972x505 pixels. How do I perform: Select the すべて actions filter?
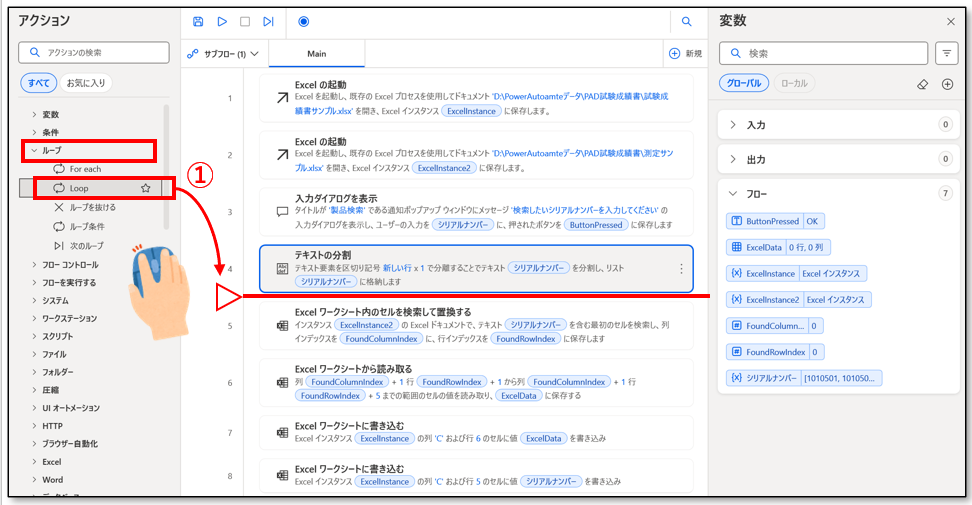(38, 83)
